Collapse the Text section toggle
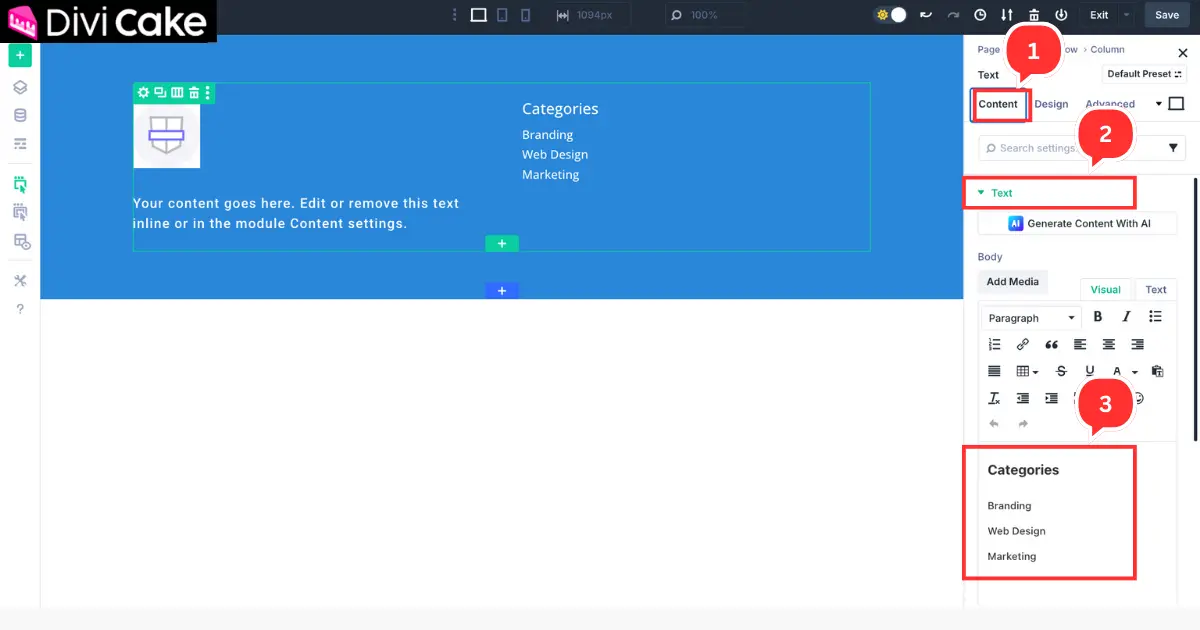The height and width of the screenshot is (630, 1200). pyautogui.click(x=981, y=193)
